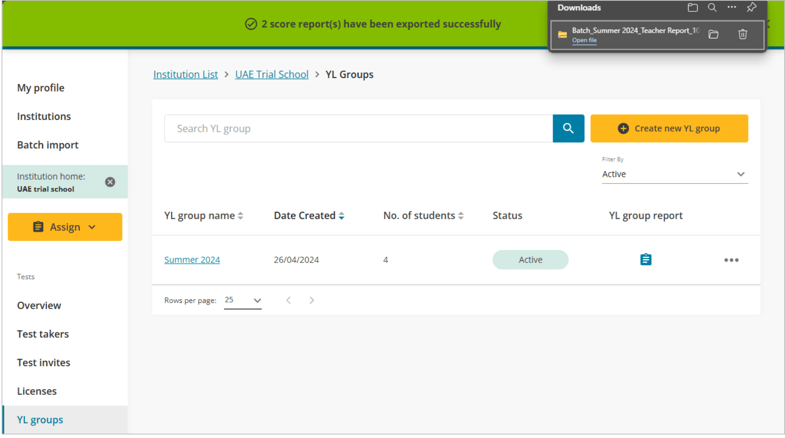
Task: Open the Downloads folder icon in popup header
Action: click(692, 8)
